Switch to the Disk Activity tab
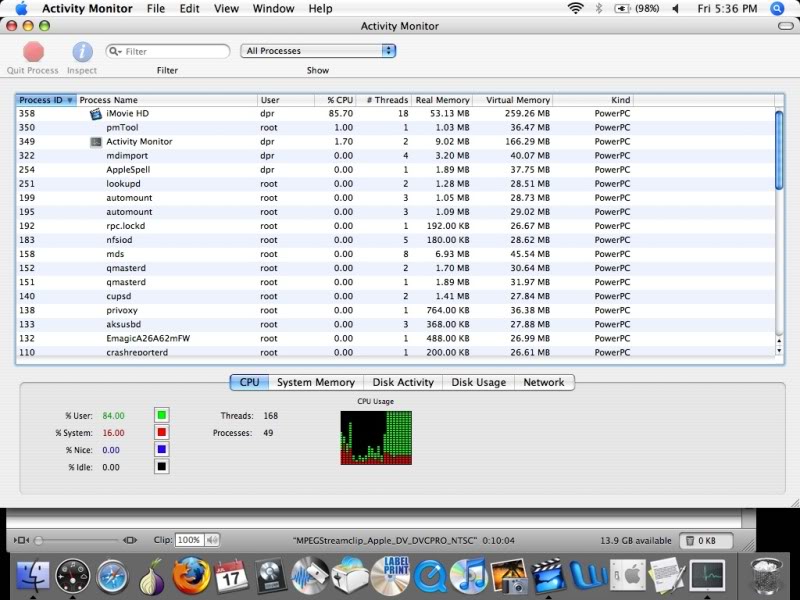Screen dimensions: 800x600 point(403,382)
